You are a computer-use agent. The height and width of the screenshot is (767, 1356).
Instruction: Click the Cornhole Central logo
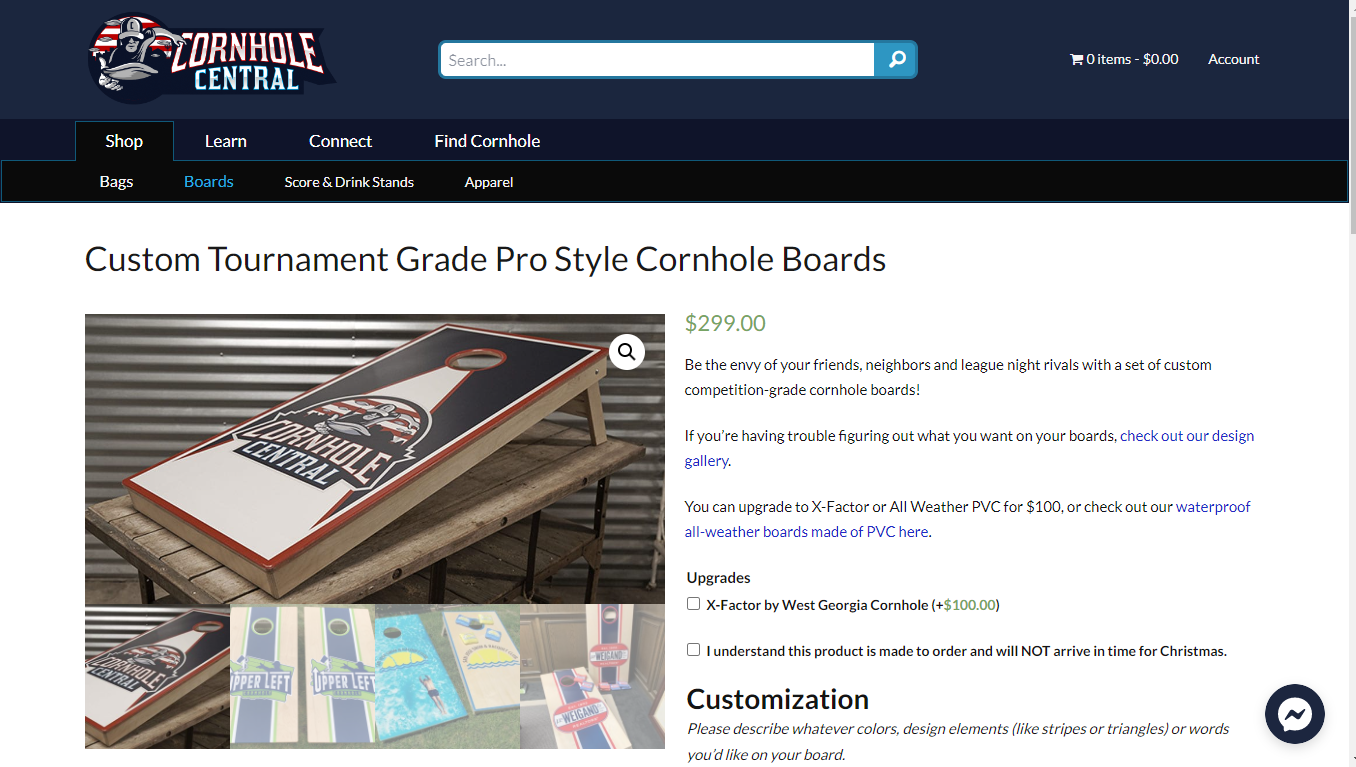(x=211, y=58)
